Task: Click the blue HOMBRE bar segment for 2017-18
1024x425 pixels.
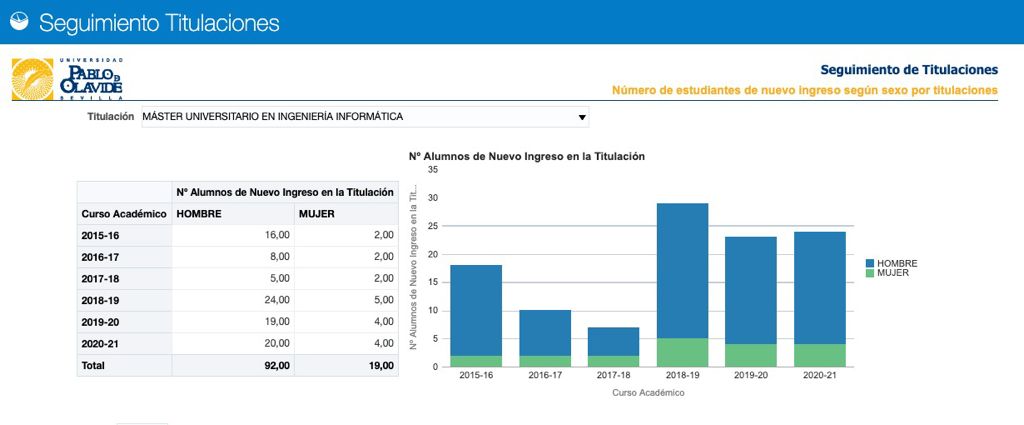Action: pos(613,341)
